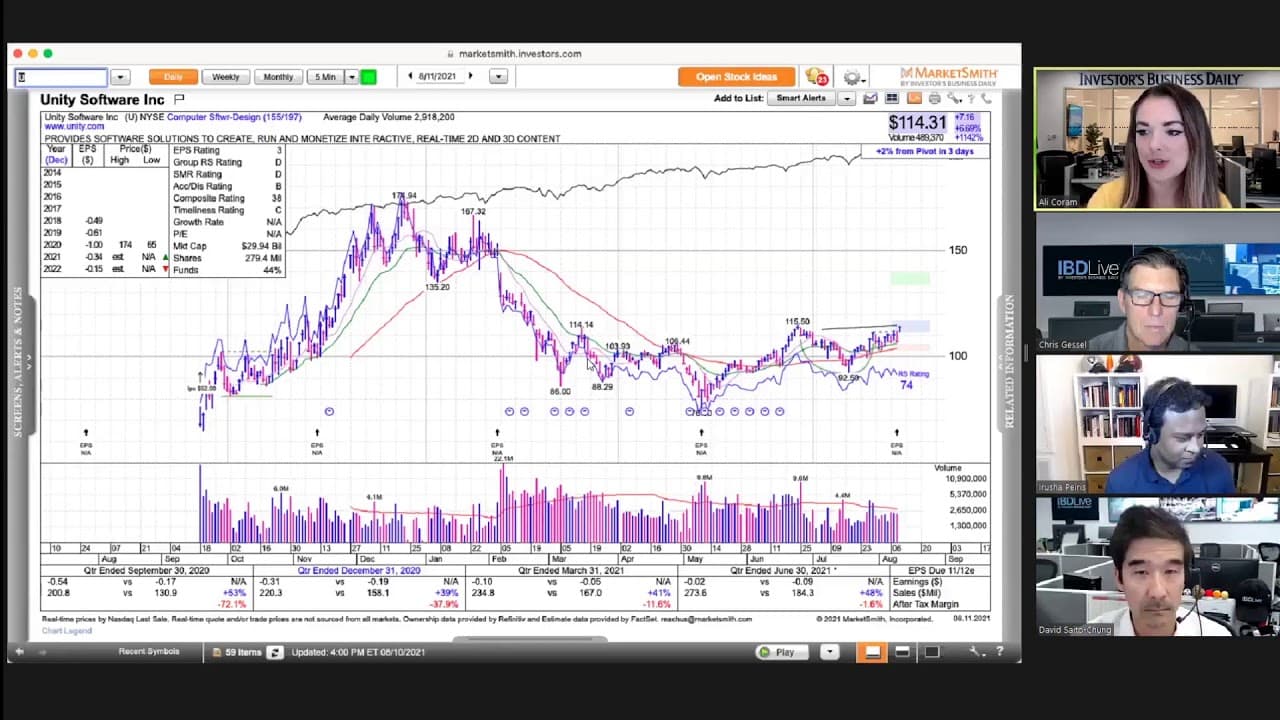Open the date picker dropdown after 8/11/2021
Image resolution: width=1280 pixels, height=720 pixels.
pos(498,77)
